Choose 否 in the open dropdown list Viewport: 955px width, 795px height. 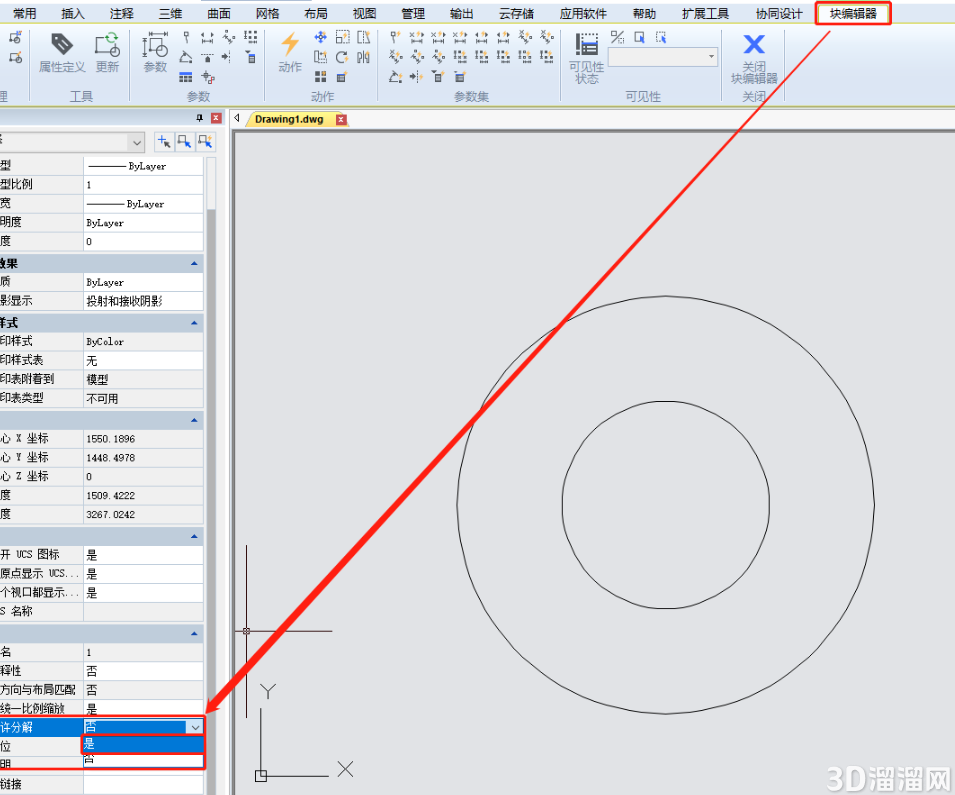143,760
